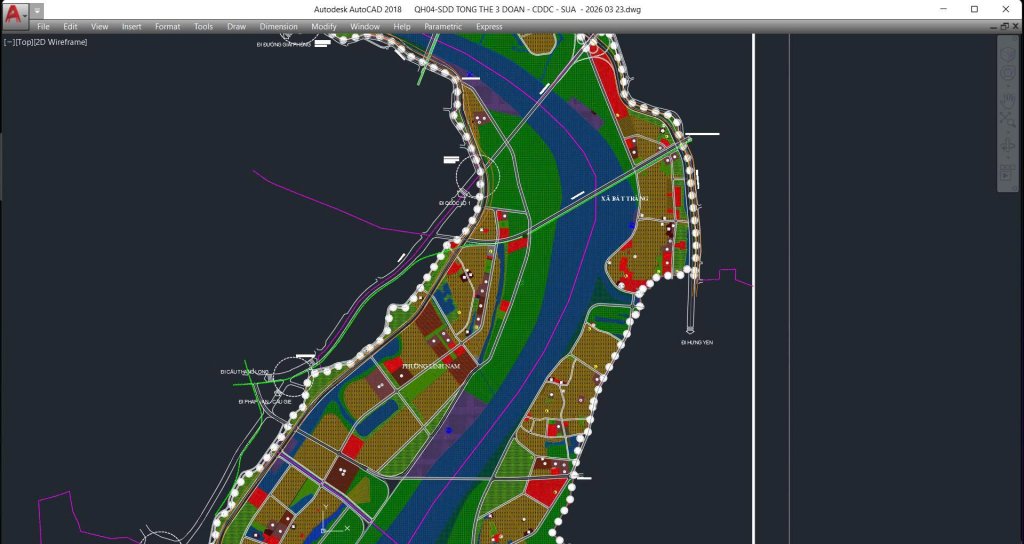
Task: Open the Modify menu
Action: coord(324,27)
